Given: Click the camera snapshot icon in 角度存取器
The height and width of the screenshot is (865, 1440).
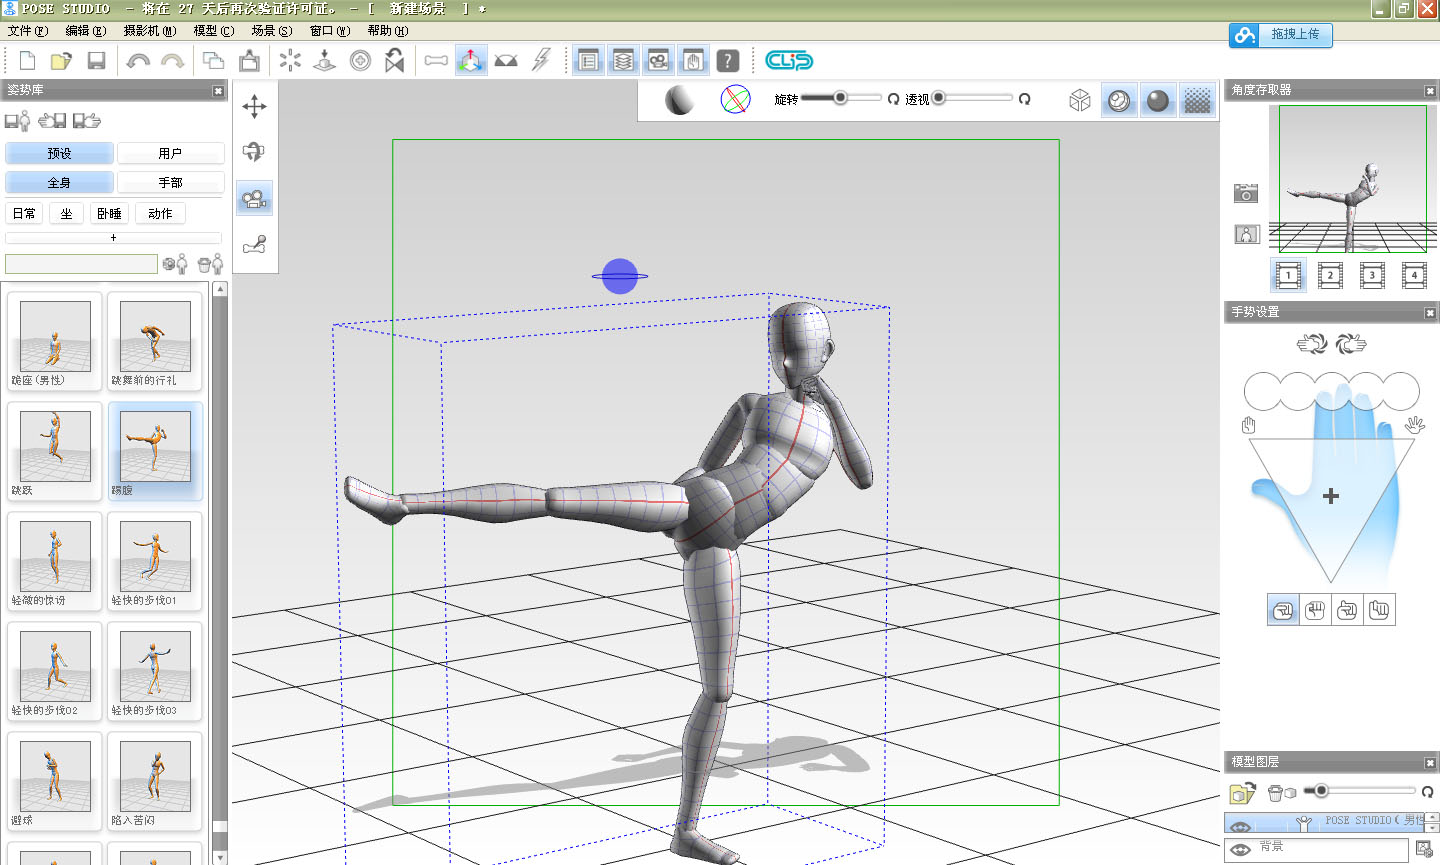Looking at the screenshot, I should click(x=1245, y=193).
